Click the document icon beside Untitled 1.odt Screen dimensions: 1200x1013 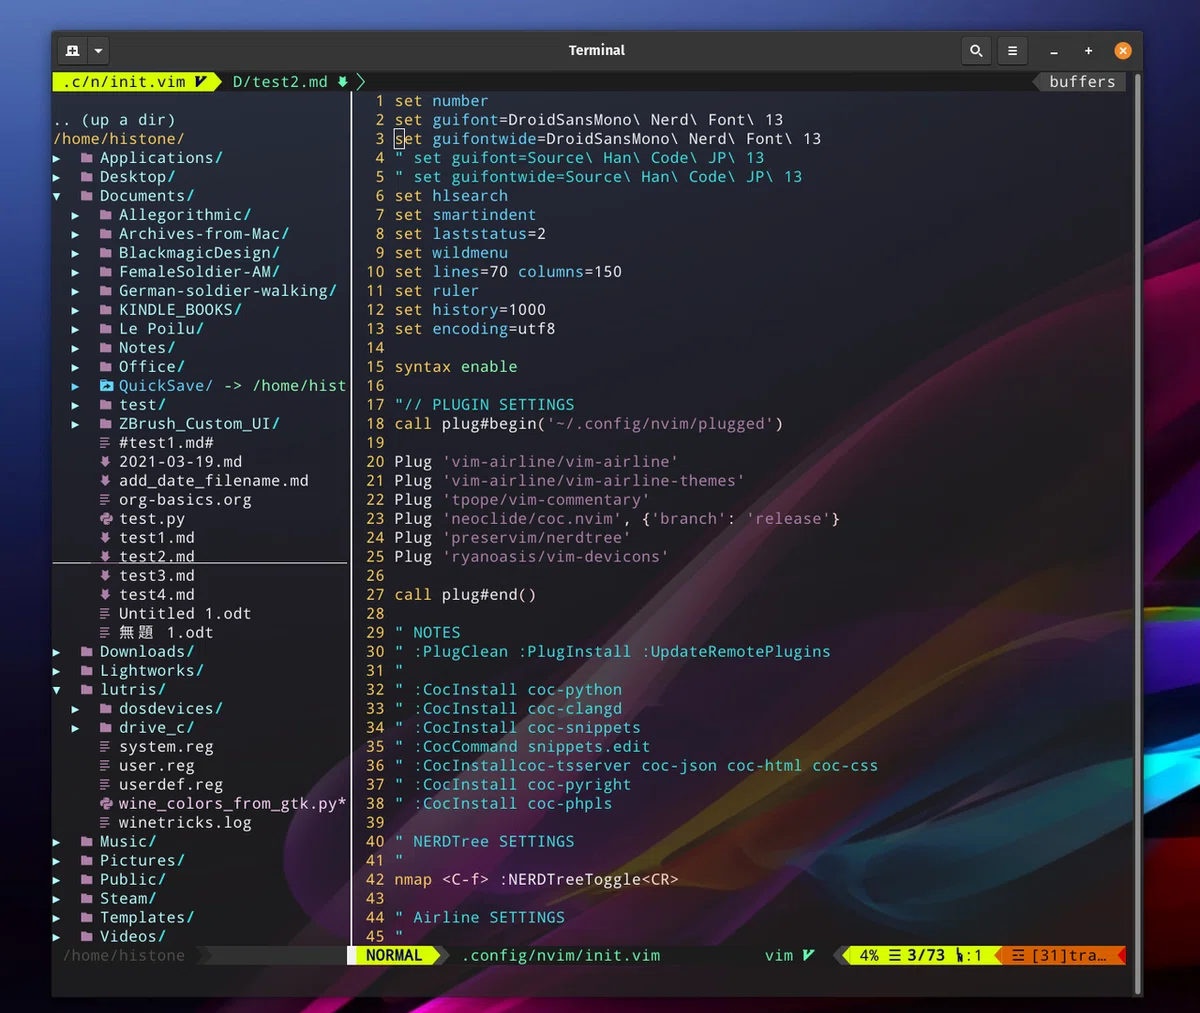click(106, 614)
